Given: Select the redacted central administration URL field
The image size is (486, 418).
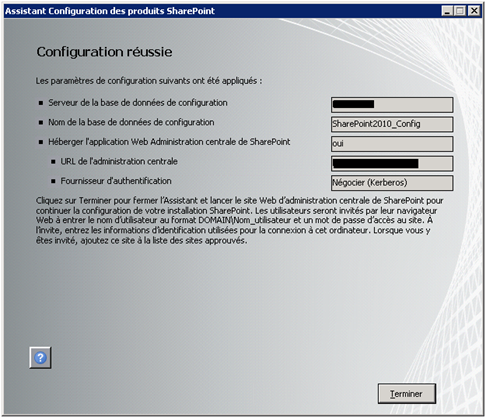Looking at the screenshot, I should point(392,163).
